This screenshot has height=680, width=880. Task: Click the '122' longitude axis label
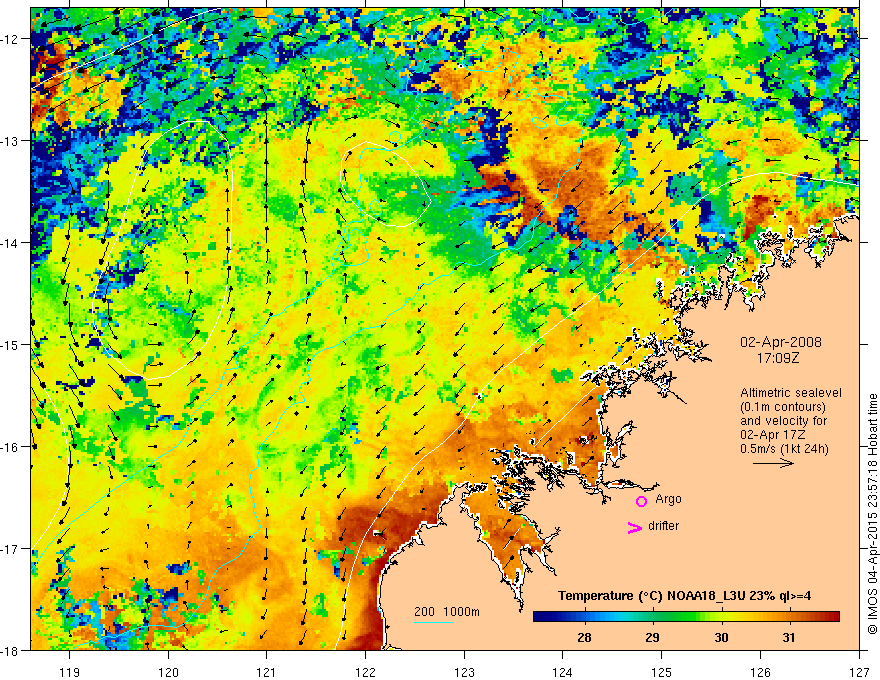pyautogui.click(x=365, y=672)
